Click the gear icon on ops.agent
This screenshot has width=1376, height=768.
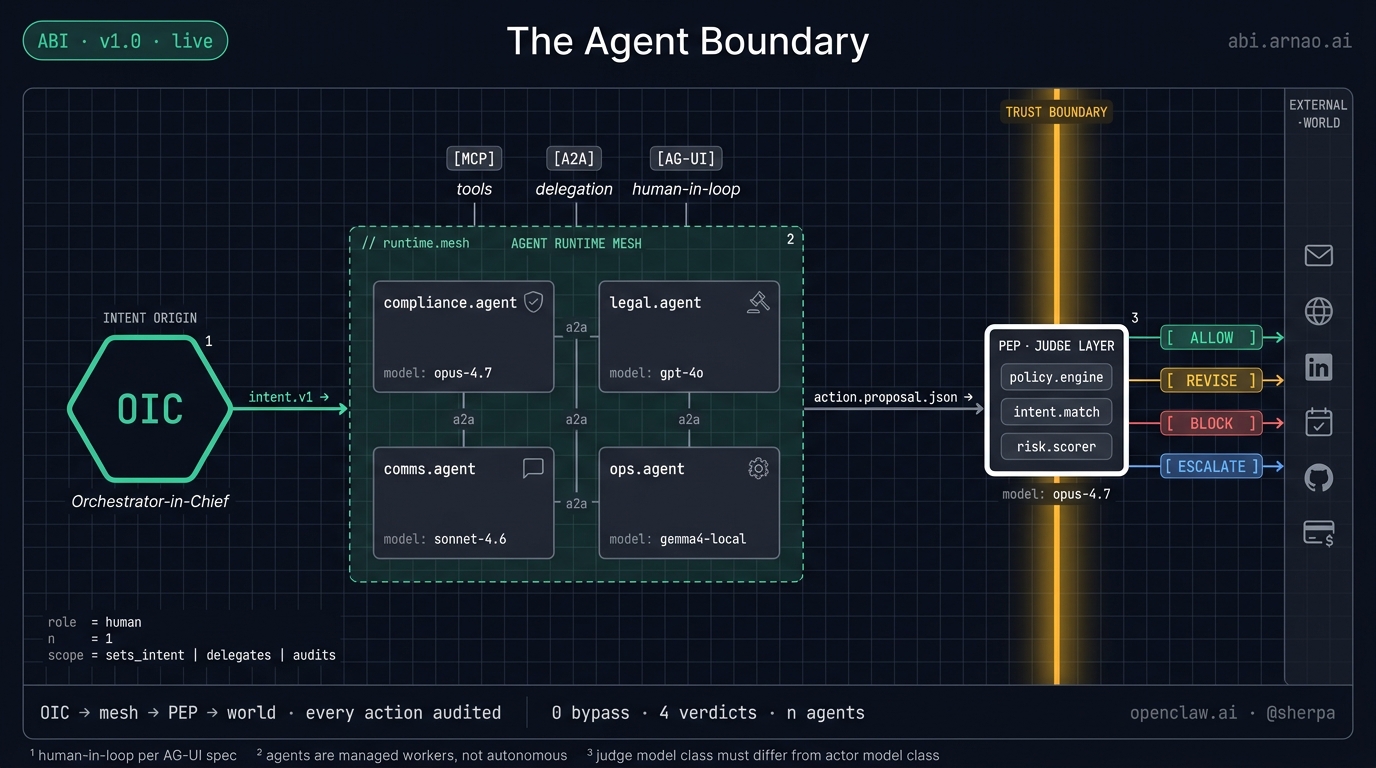point(758,468)
